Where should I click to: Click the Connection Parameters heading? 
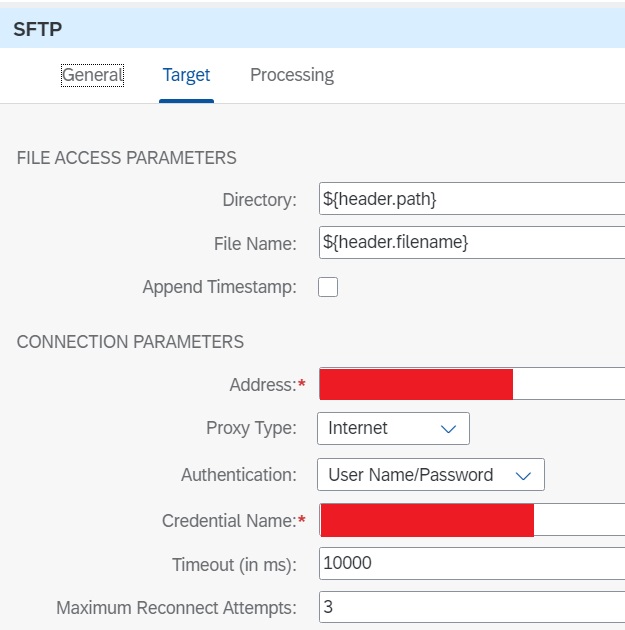130,341
